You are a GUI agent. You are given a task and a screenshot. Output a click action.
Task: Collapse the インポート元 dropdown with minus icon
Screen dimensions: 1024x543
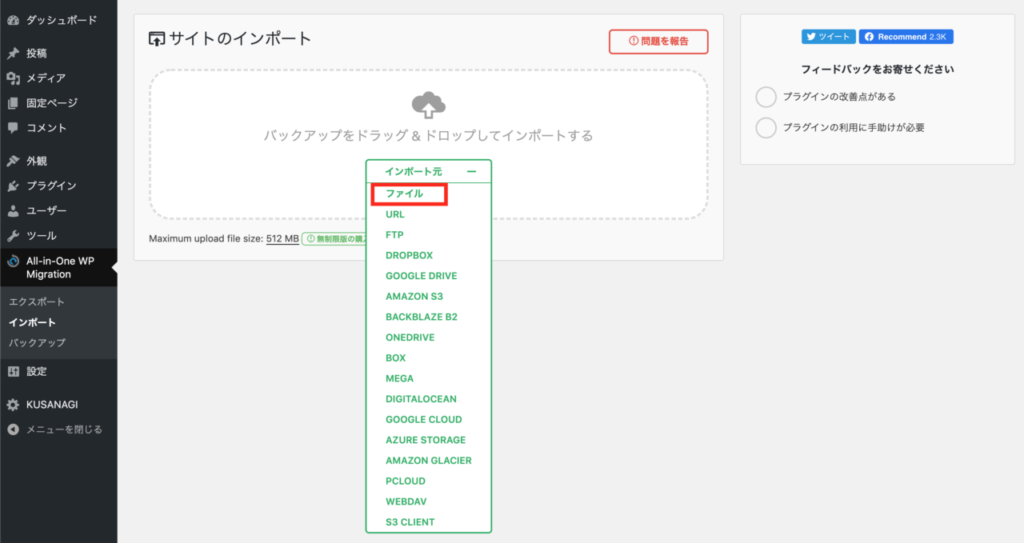[x=472, y=172]
